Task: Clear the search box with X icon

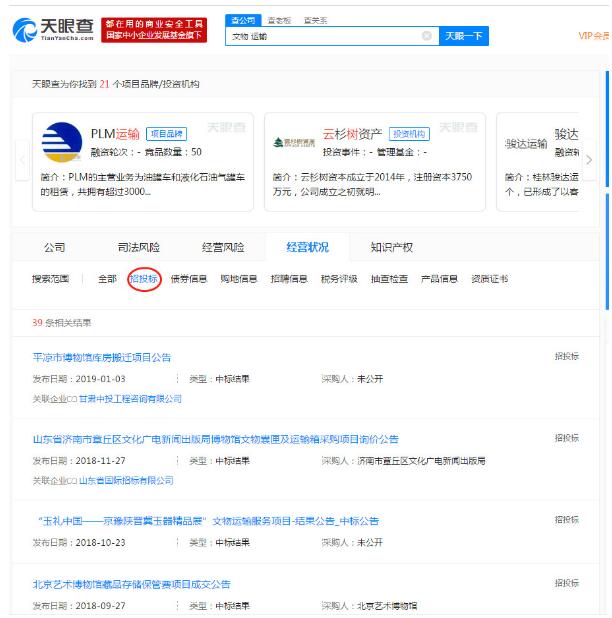Action: [x=427, y=36]
